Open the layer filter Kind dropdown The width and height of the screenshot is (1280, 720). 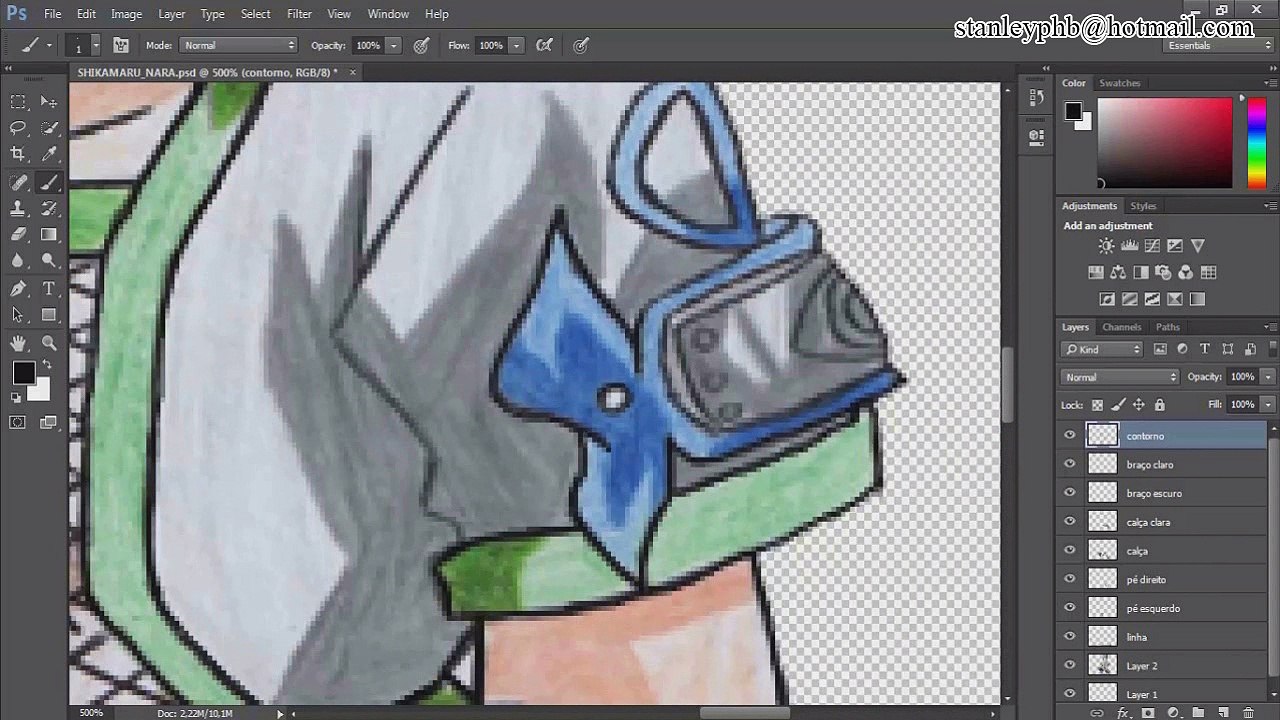pos(1103,349)
